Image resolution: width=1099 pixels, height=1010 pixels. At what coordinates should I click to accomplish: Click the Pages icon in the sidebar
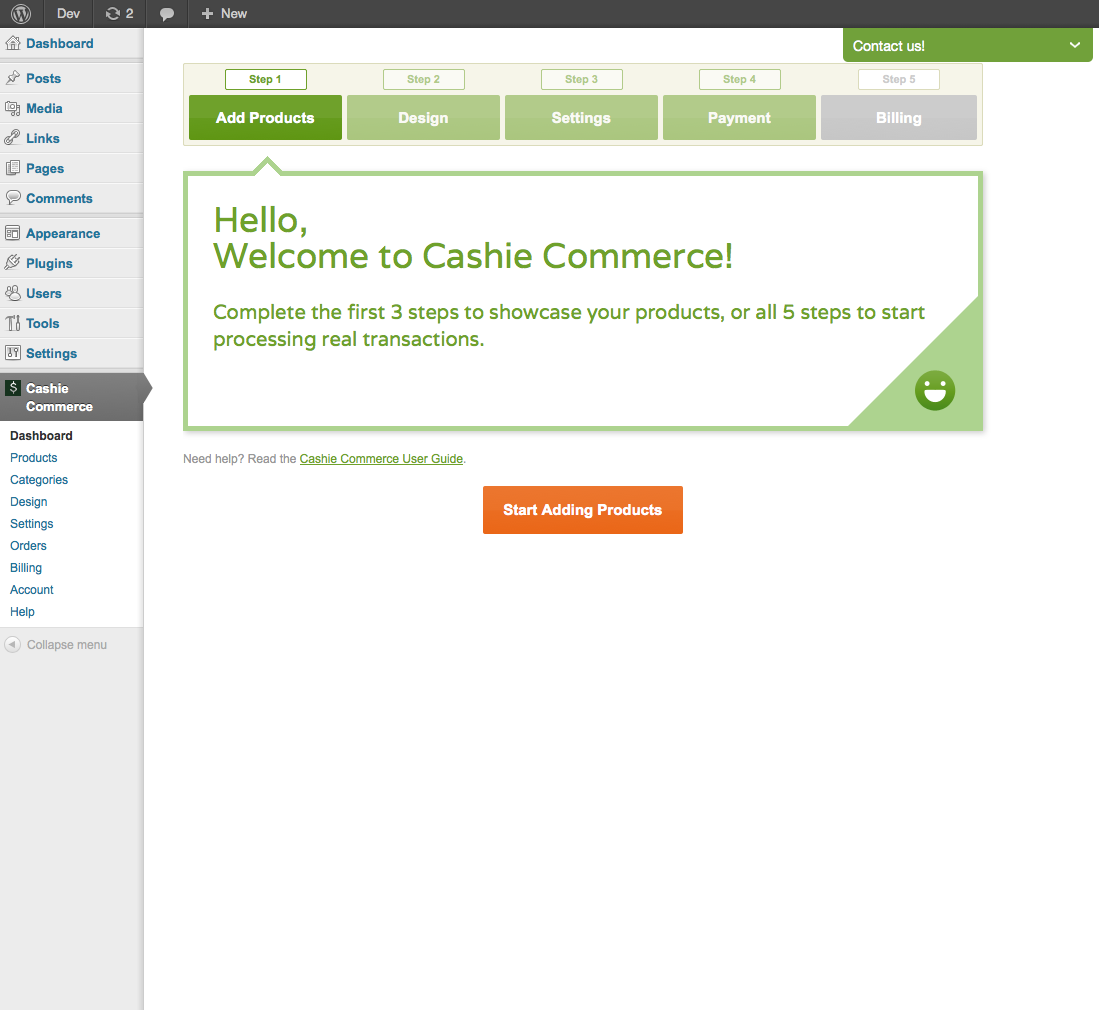(x=13, y=168)
